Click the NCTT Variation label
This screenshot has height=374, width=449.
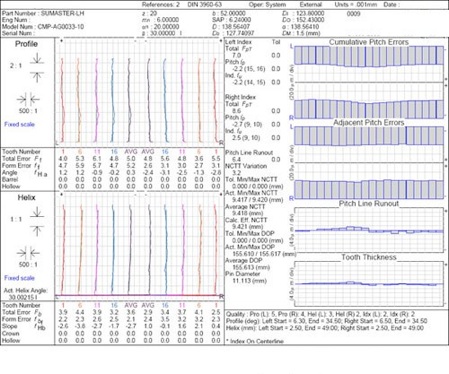click(246, 166)
